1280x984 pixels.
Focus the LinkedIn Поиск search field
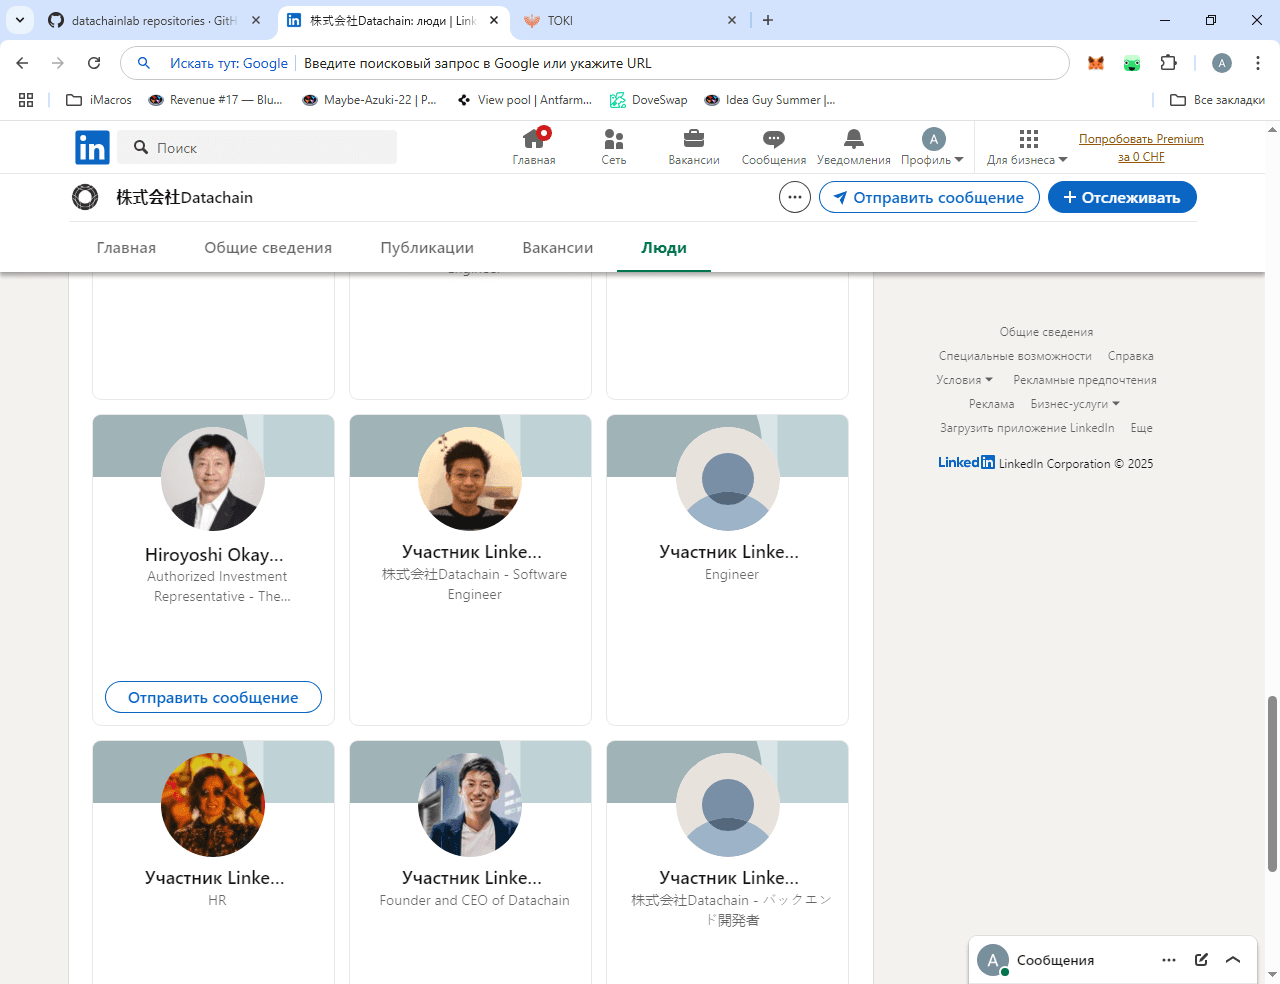point(257,147)
